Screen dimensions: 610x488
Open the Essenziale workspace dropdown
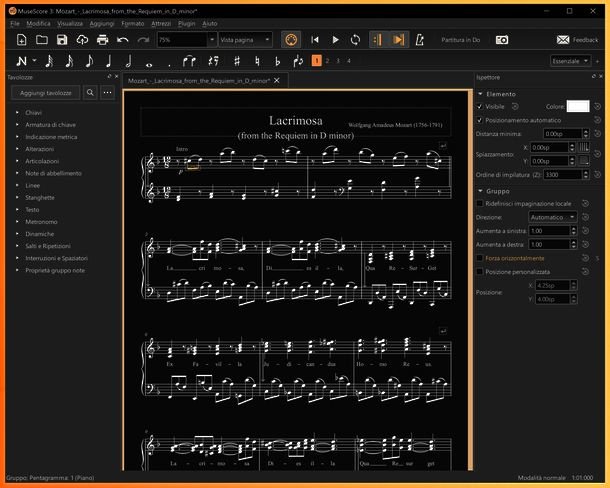click(571, 61)
